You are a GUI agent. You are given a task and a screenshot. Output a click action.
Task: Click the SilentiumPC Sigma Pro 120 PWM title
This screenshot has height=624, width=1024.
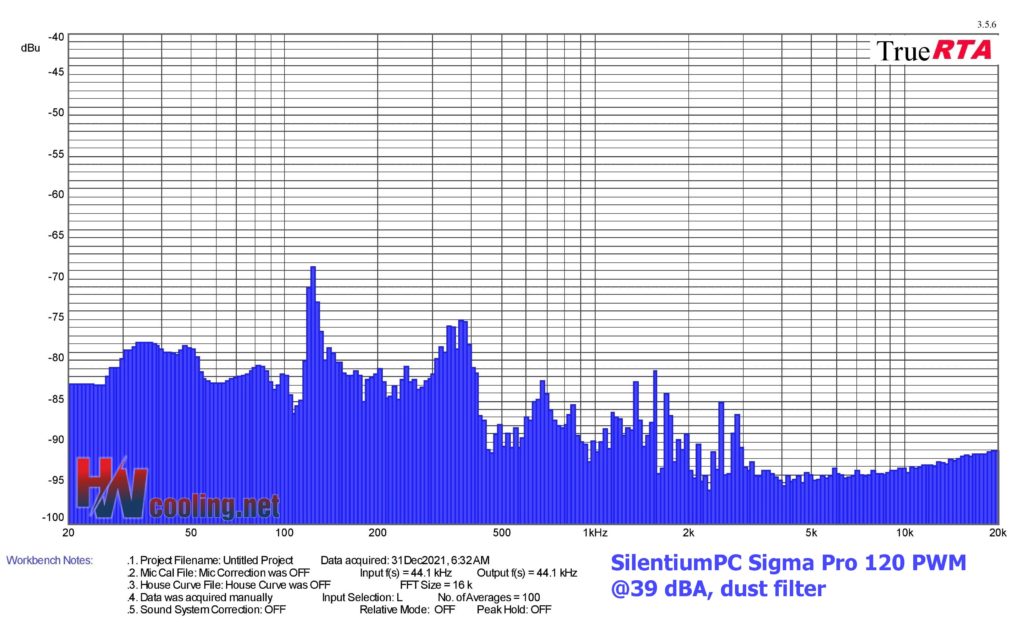click(788, 563)
